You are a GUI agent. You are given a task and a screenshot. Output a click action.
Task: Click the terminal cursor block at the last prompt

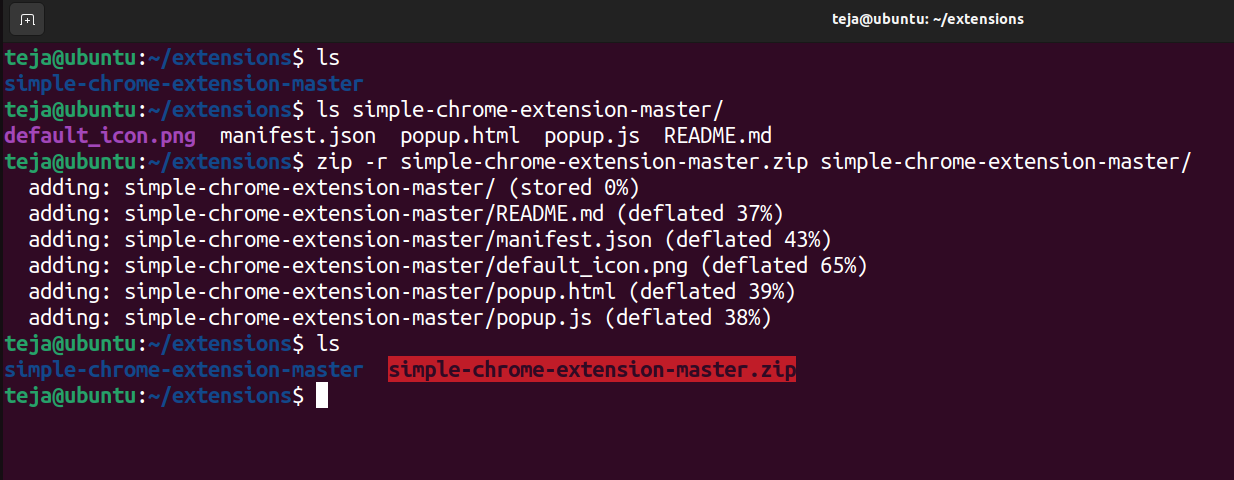coord(322,396)
